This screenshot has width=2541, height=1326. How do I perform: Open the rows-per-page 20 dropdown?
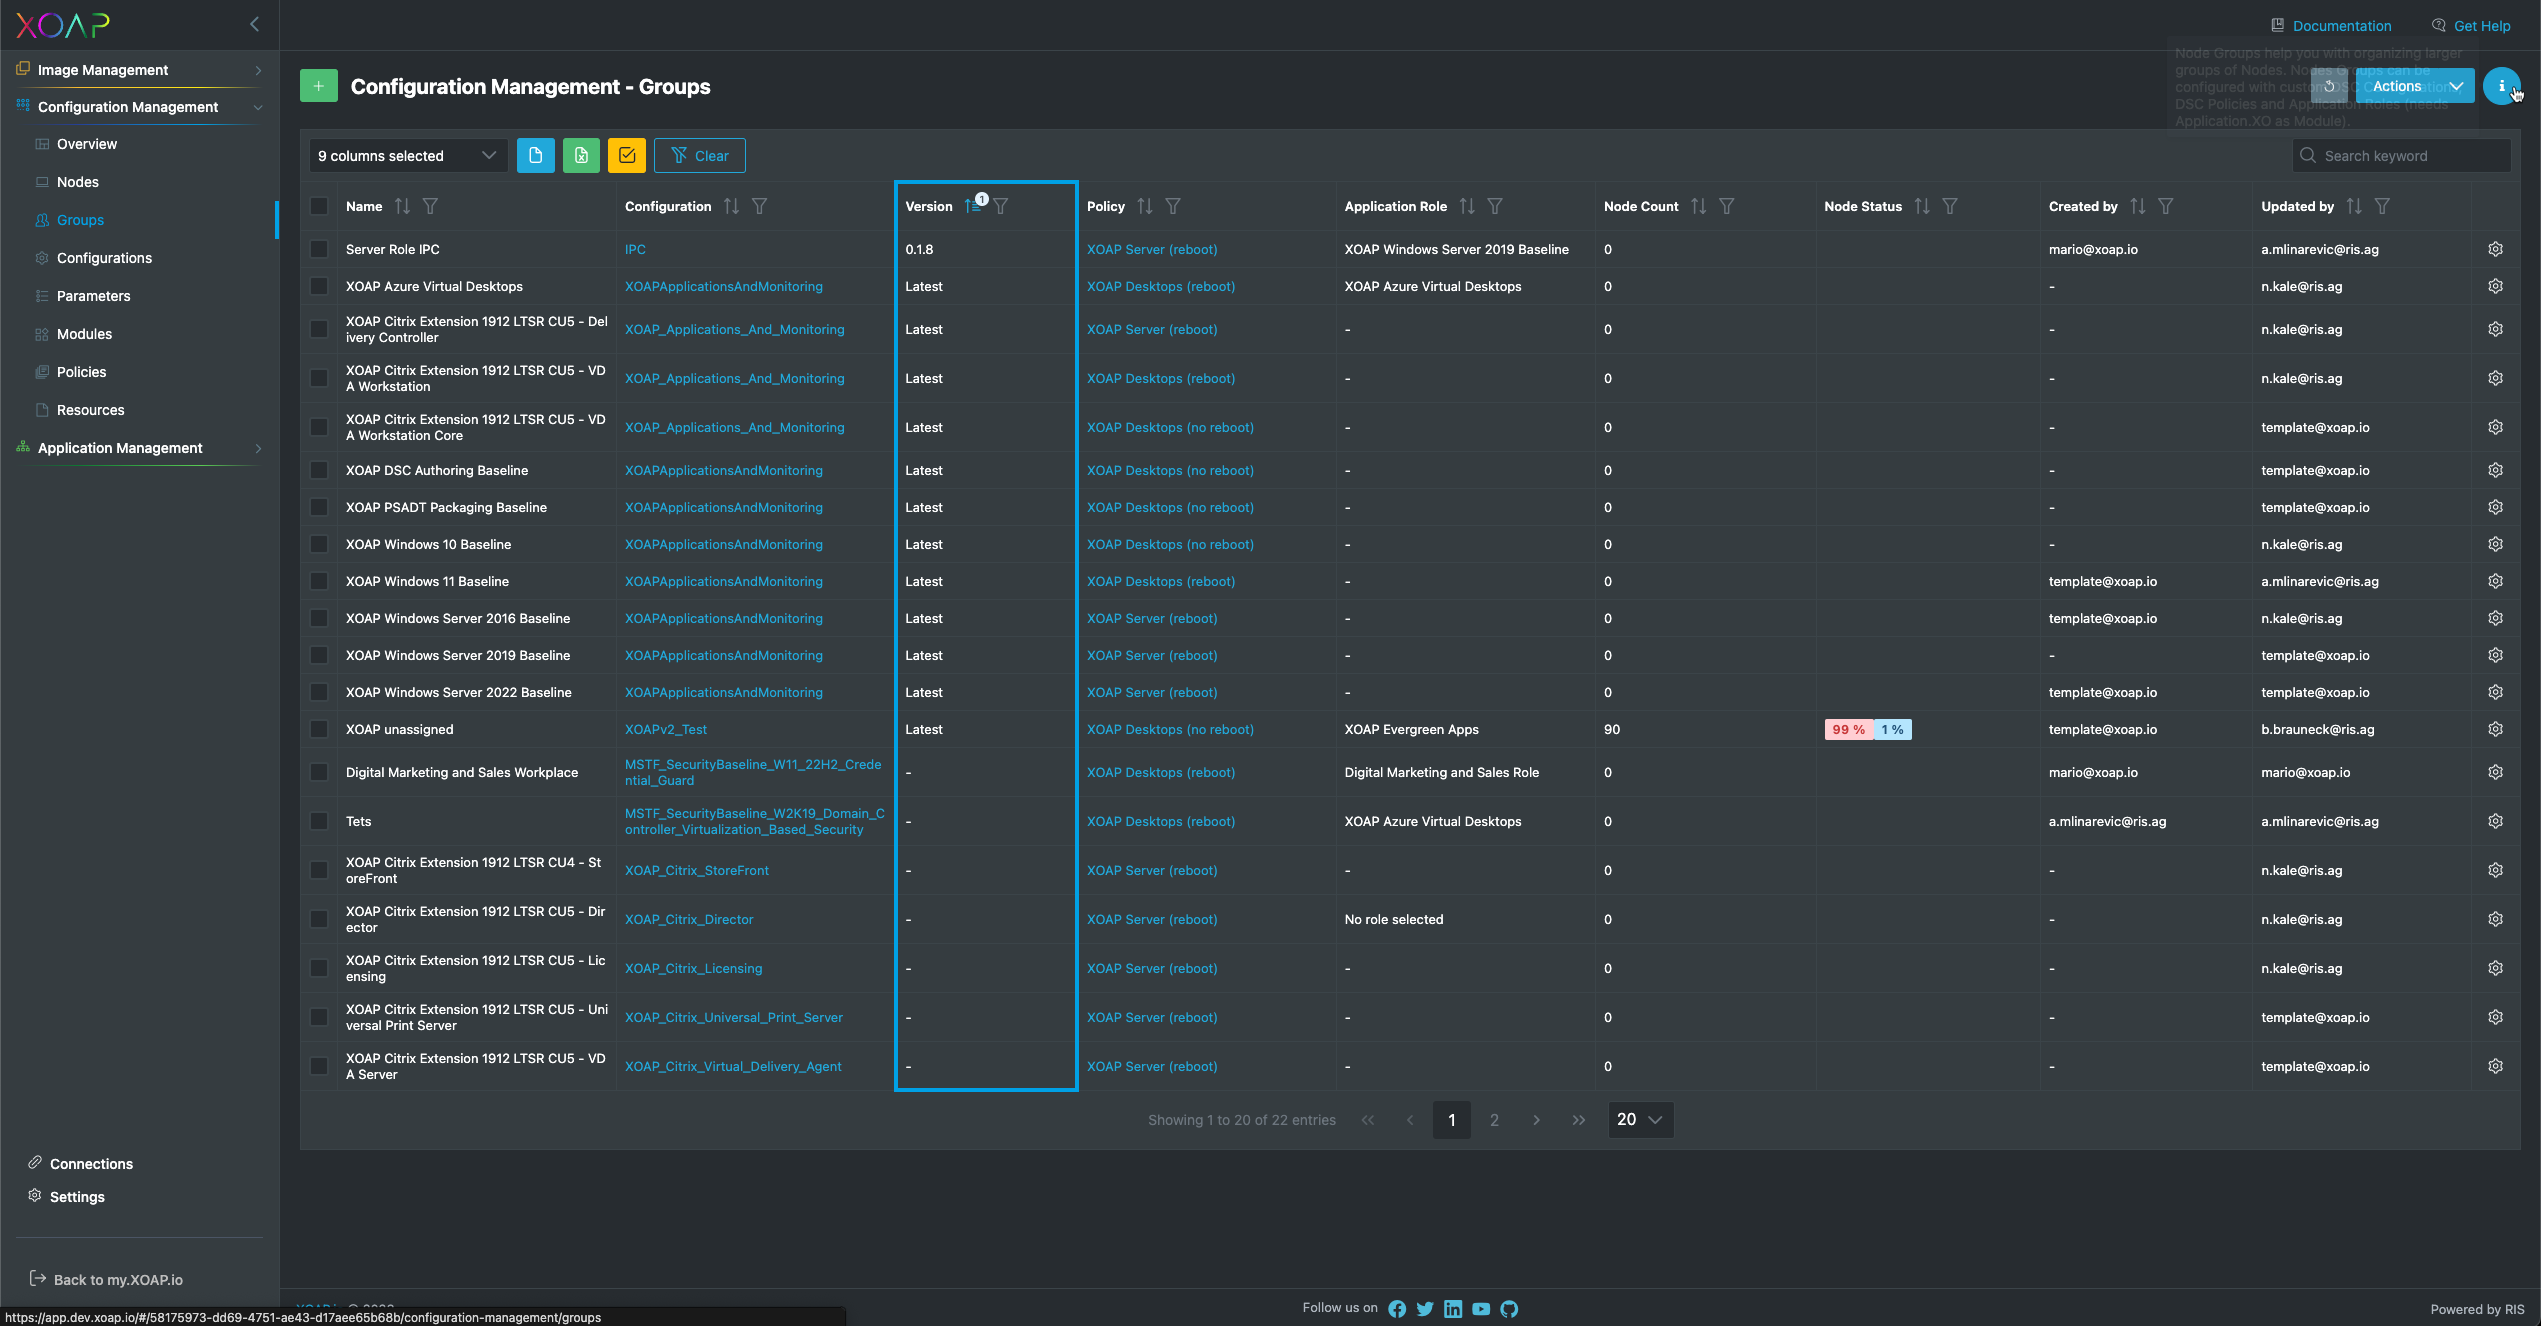(1640, 1119)
